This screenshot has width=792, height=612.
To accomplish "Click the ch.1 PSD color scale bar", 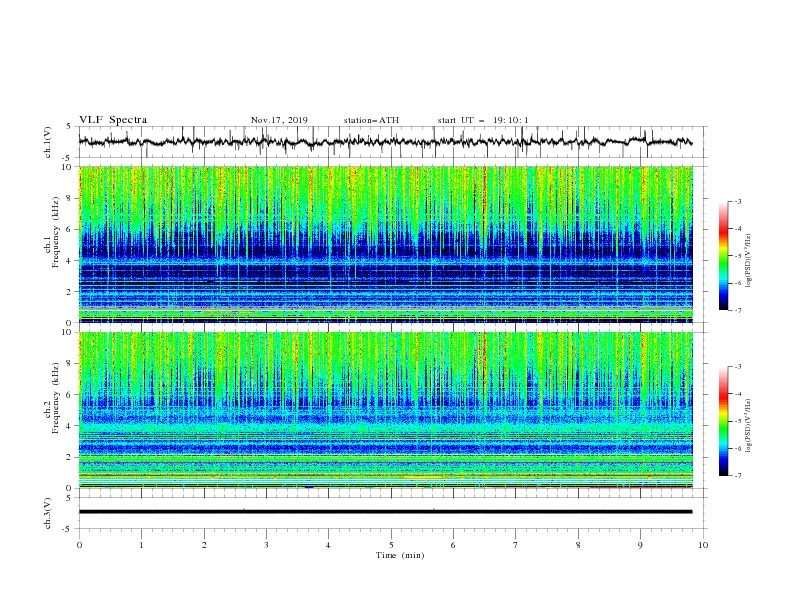I will 724,256.
